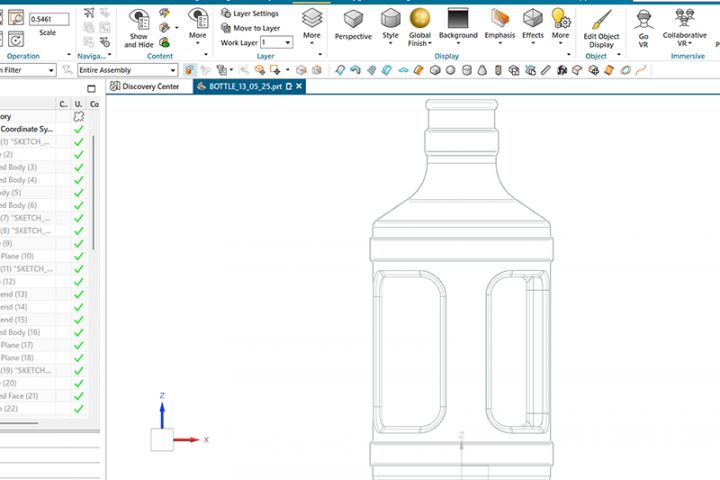
Task: Switch to the Discovery Center tab
Action: point(145,86)
